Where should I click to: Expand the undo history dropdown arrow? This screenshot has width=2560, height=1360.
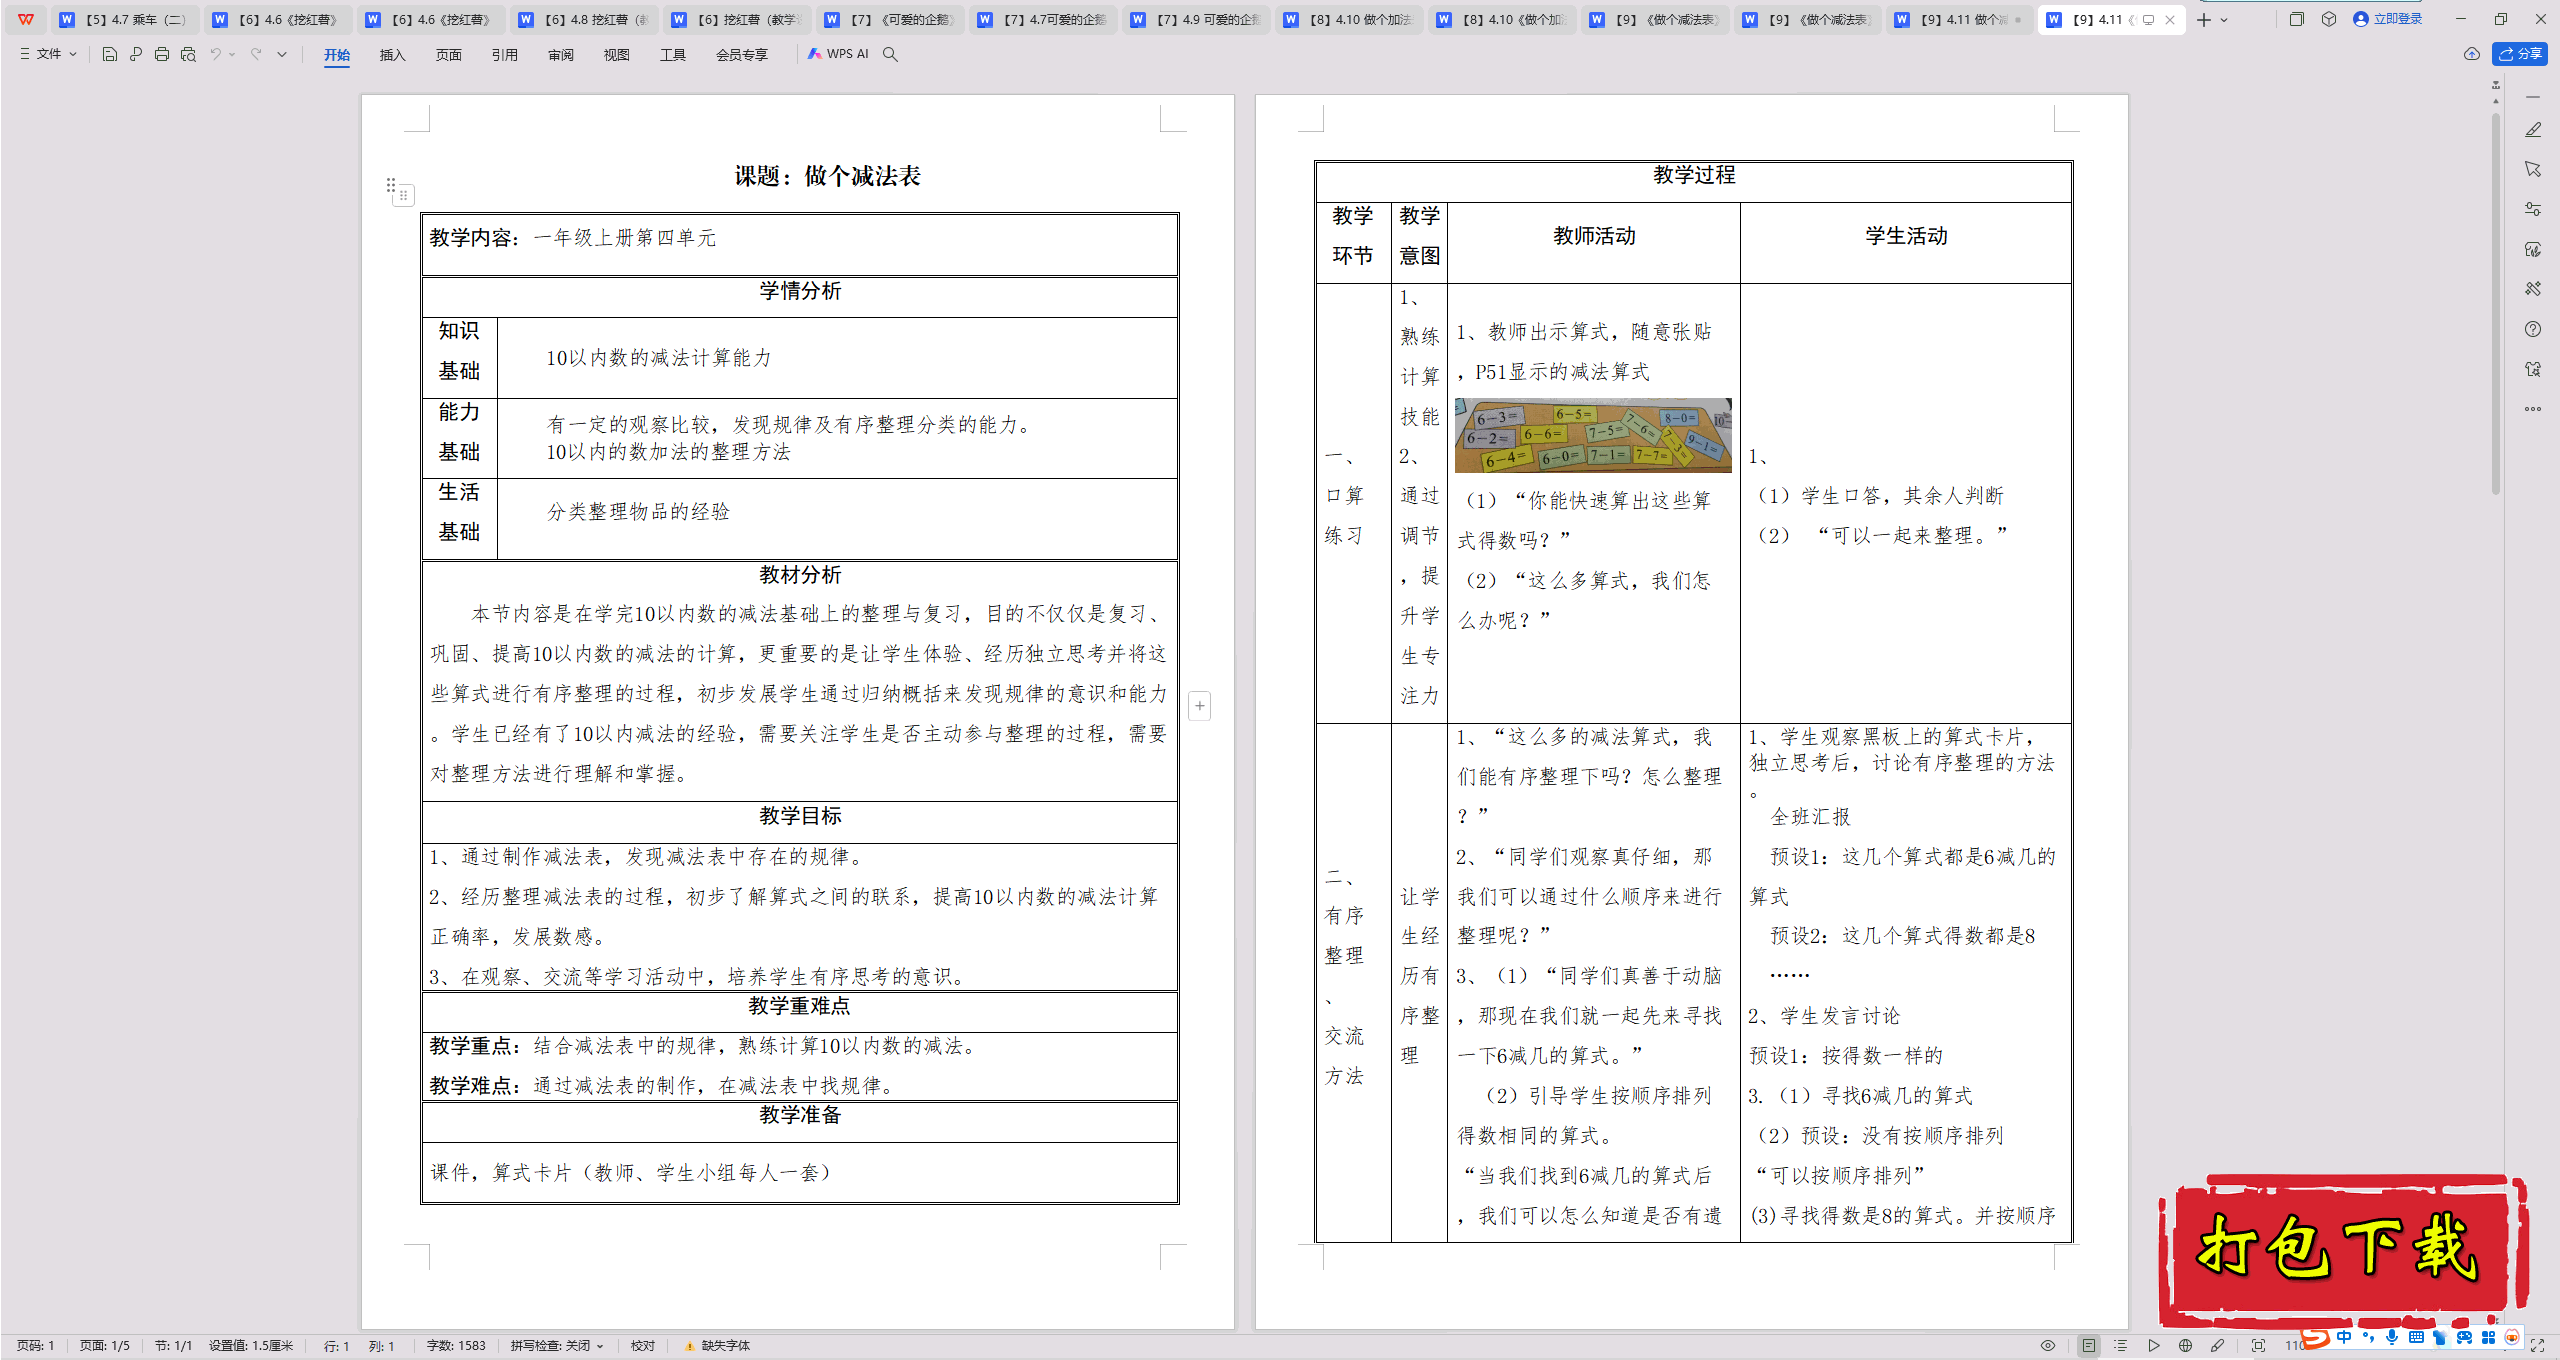(232, 54)
